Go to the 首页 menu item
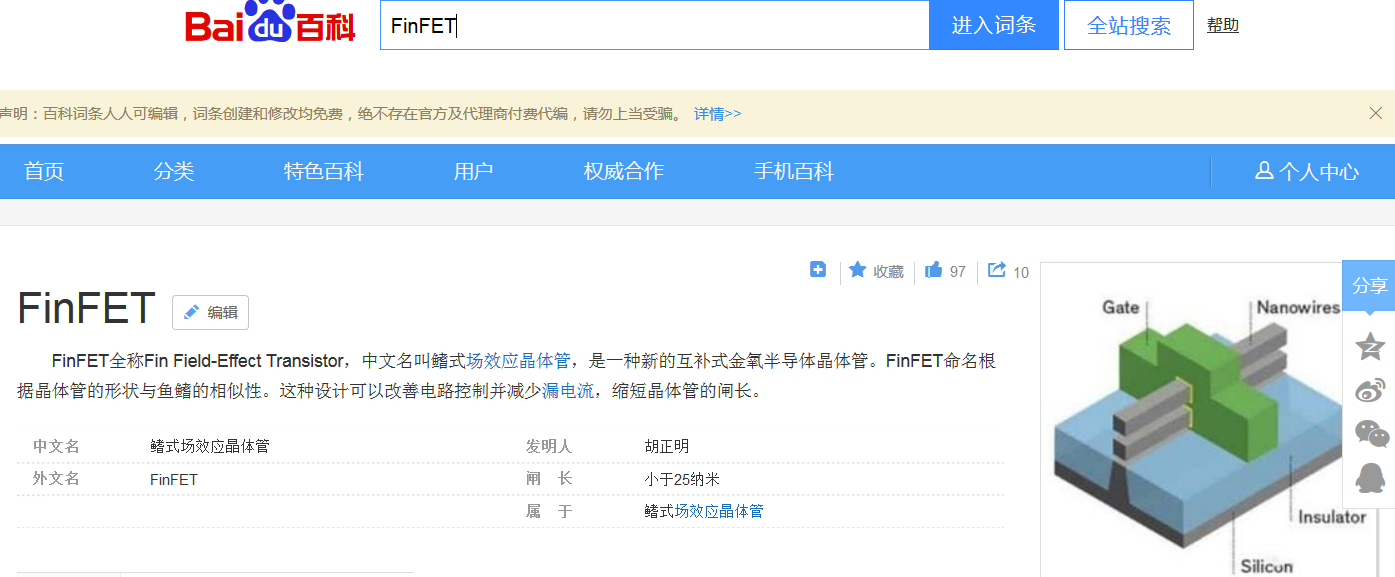Screen dimensions: 1395x577 point(44,171)
